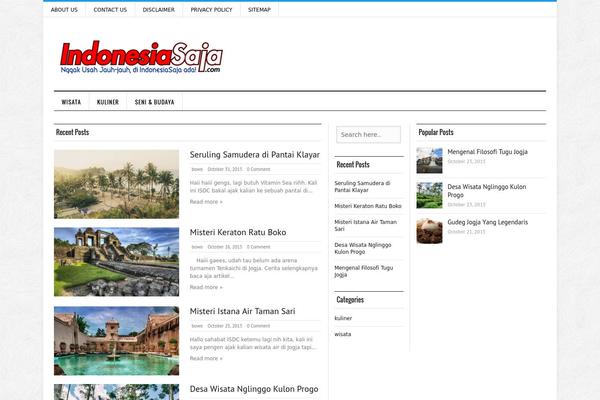Open popular post Desa Wisata Nglinggo Kulon Progo
This screenshot has width=600, height=400.
pos(487,191)
